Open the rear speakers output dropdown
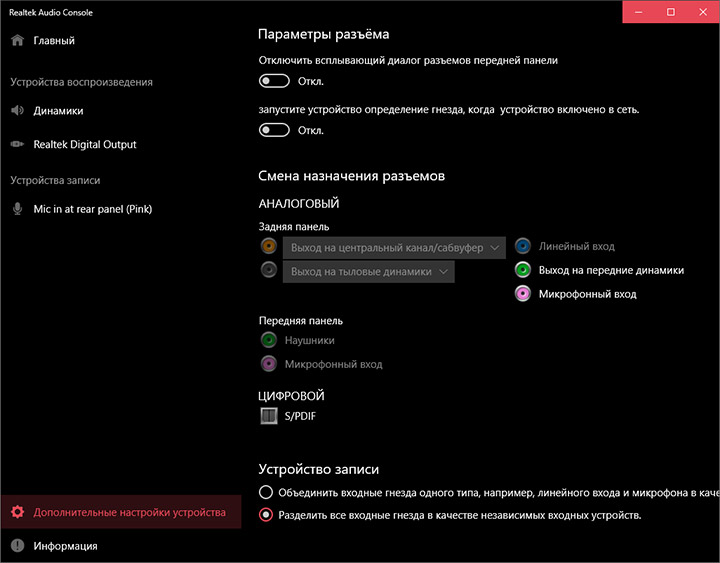 [x=368, y=271]
